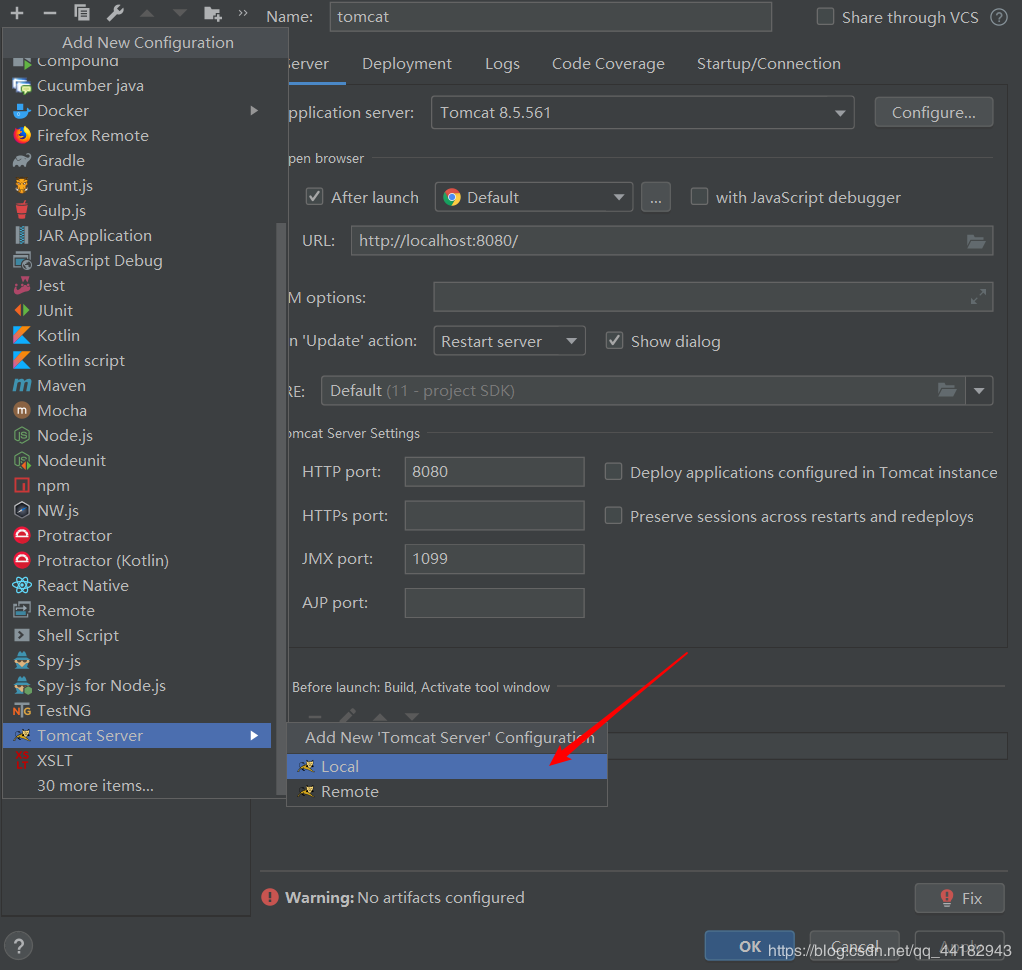
Task: Click the move down arrow icon
Action: 180,13
